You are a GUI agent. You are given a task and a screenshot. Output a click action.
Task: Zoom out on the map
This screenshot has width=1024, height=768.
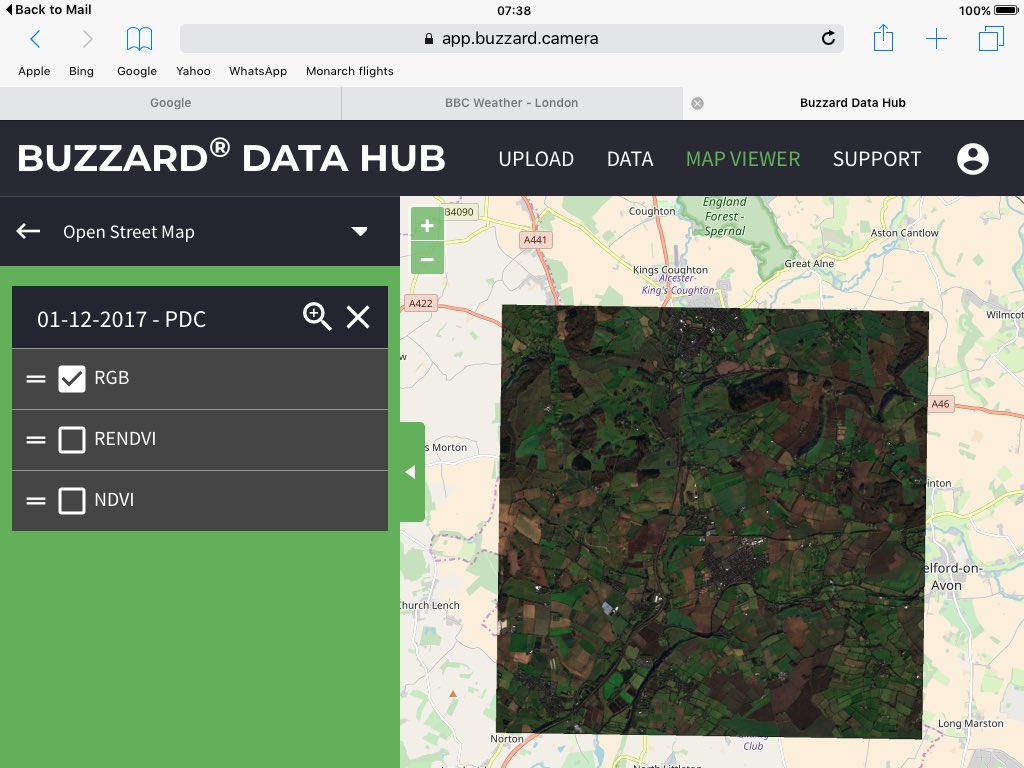click(427, 259)
